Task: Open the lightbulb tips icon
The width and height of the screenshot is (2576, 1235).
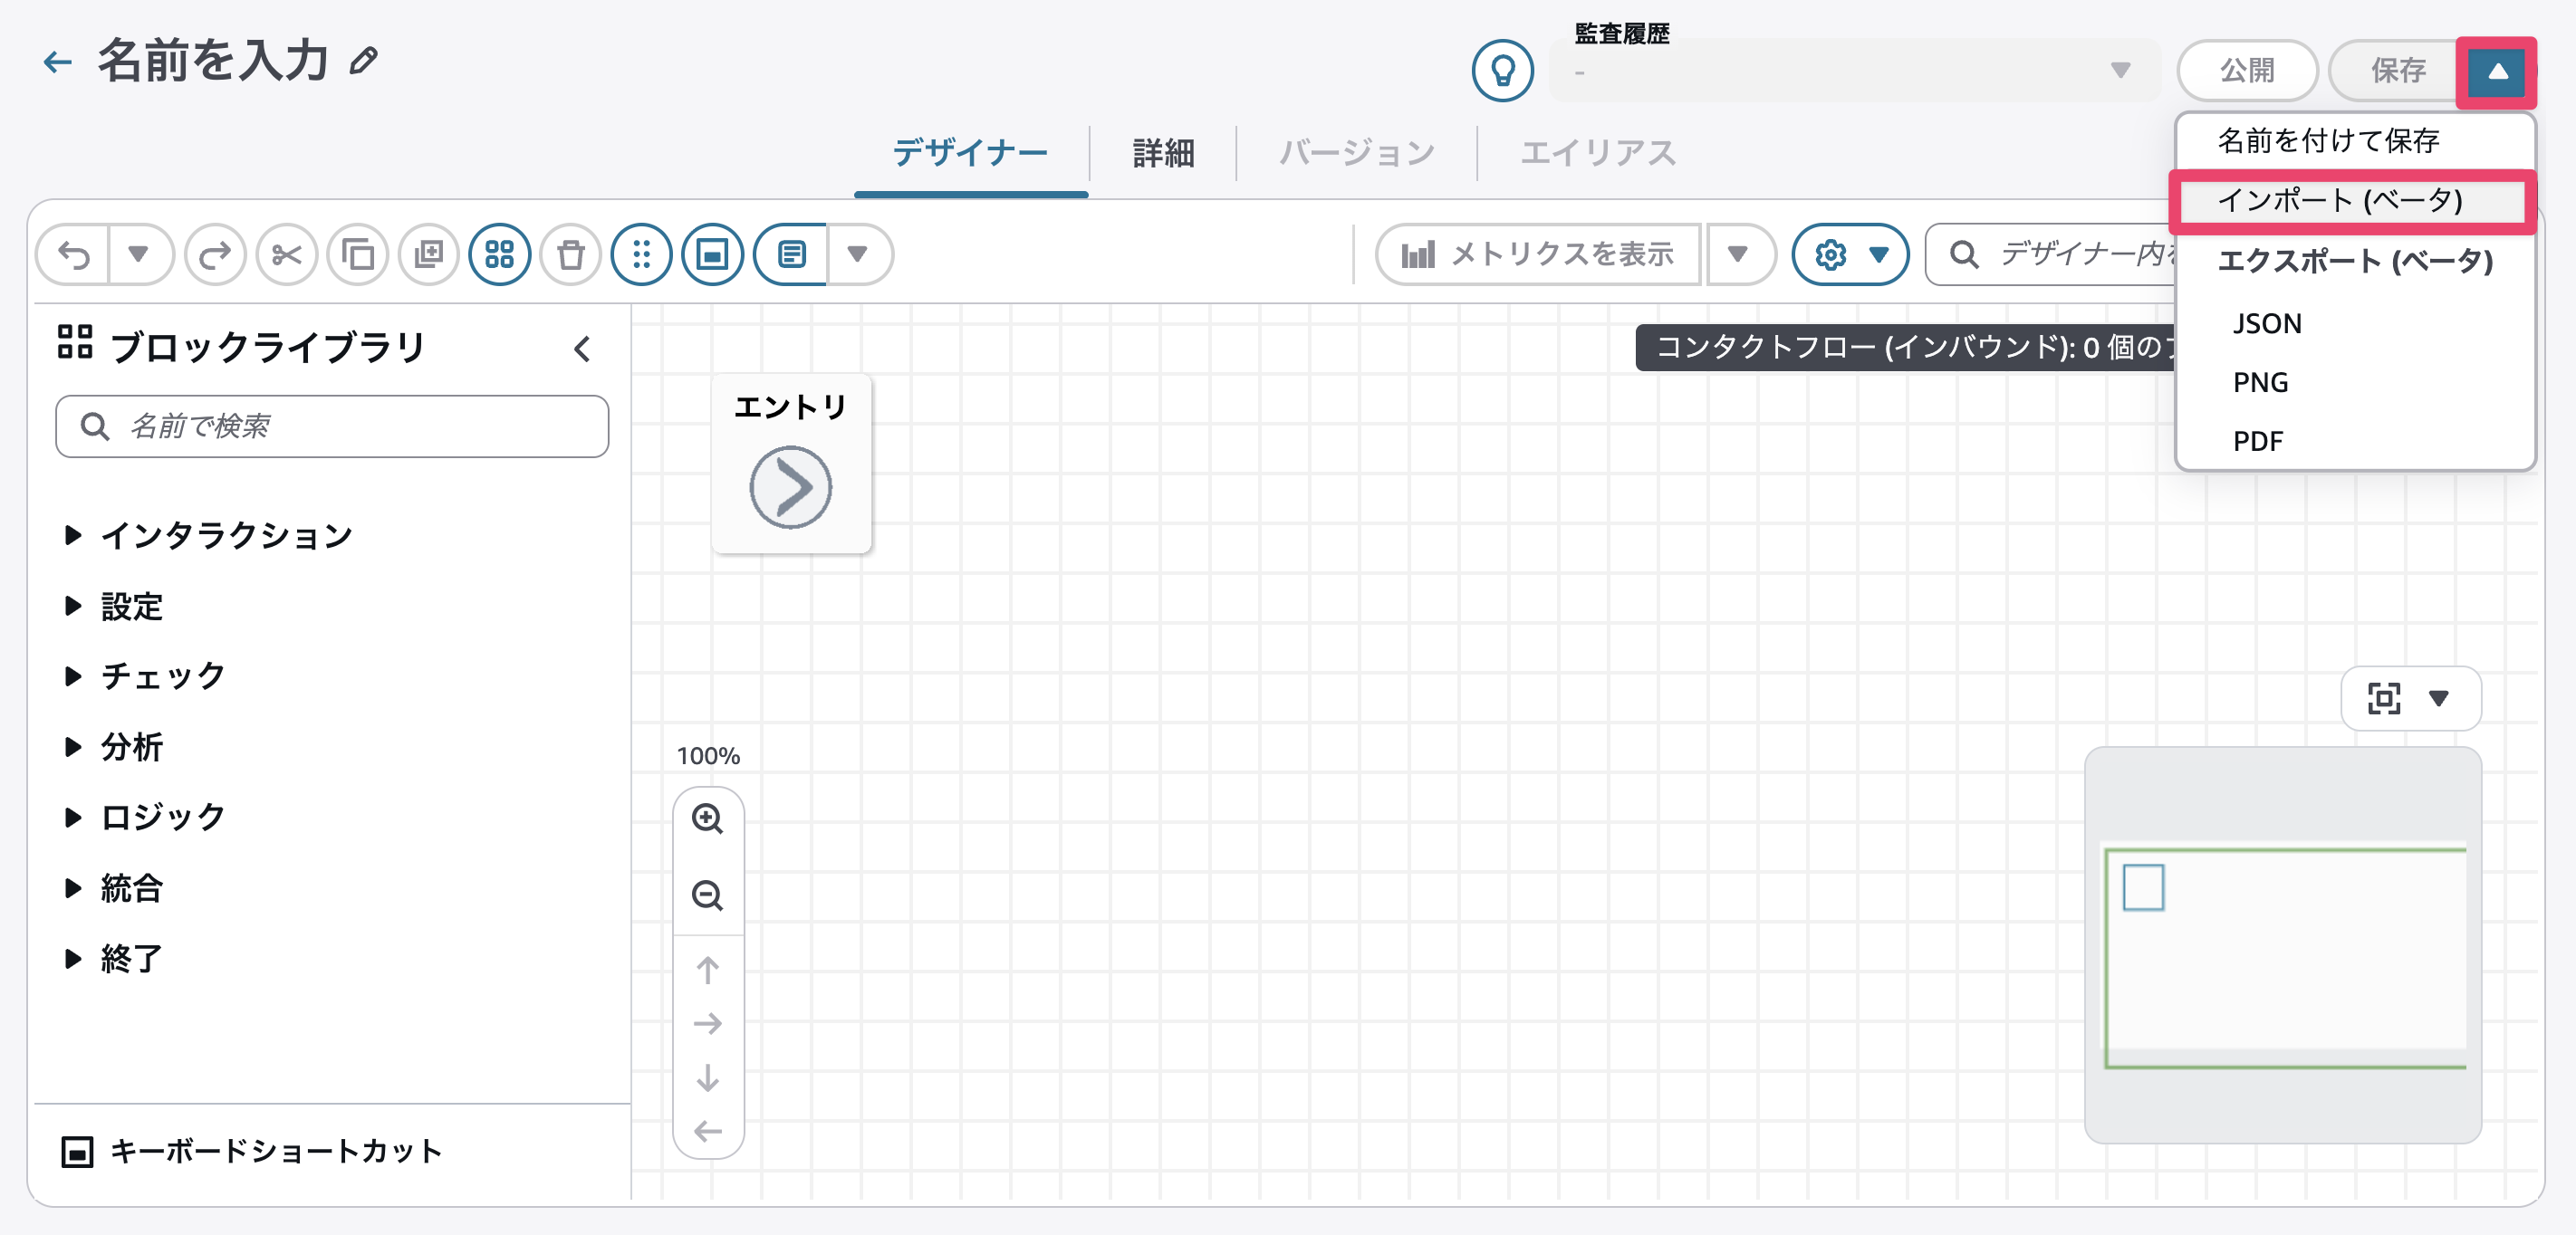Action: 1502,70
